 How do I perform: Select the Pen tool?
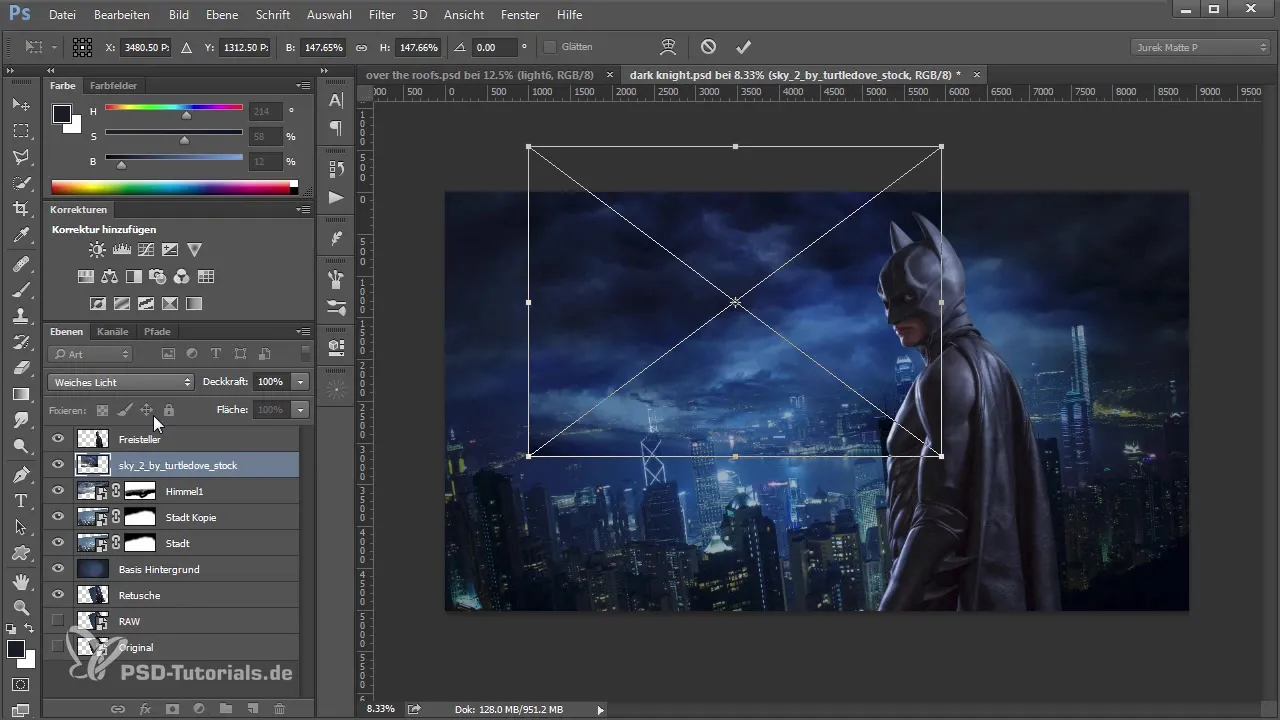20,474
